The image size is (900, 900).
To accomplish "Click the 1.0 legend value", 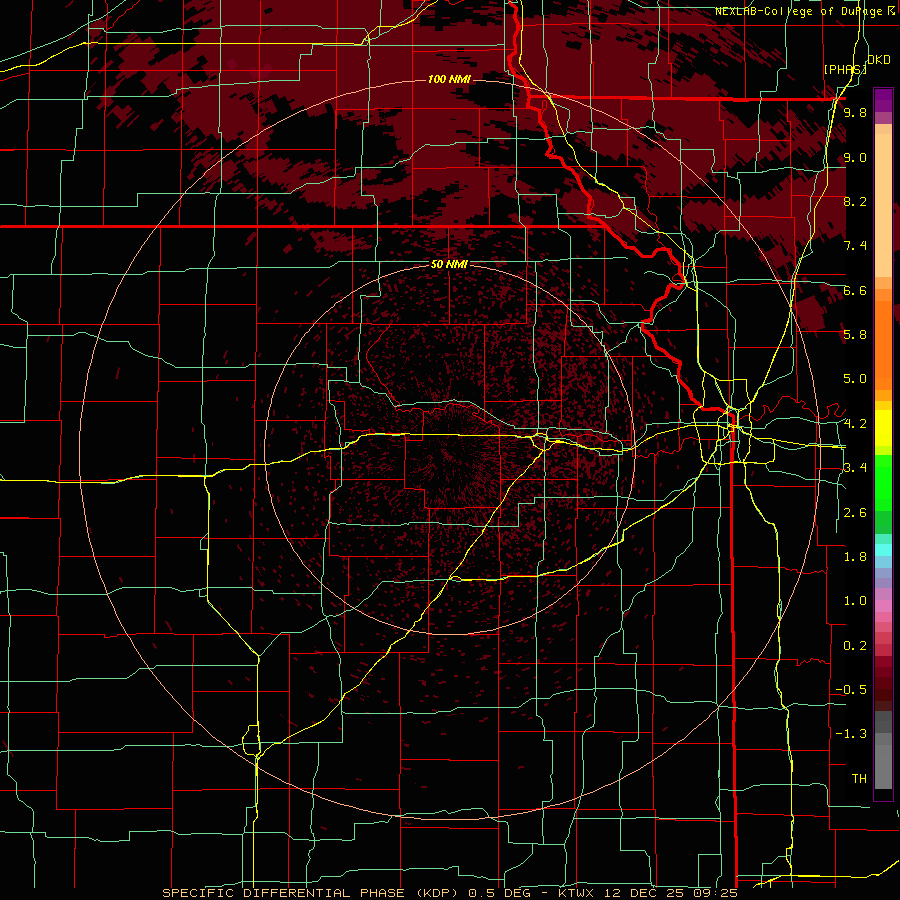I will (x=855, y=601).
